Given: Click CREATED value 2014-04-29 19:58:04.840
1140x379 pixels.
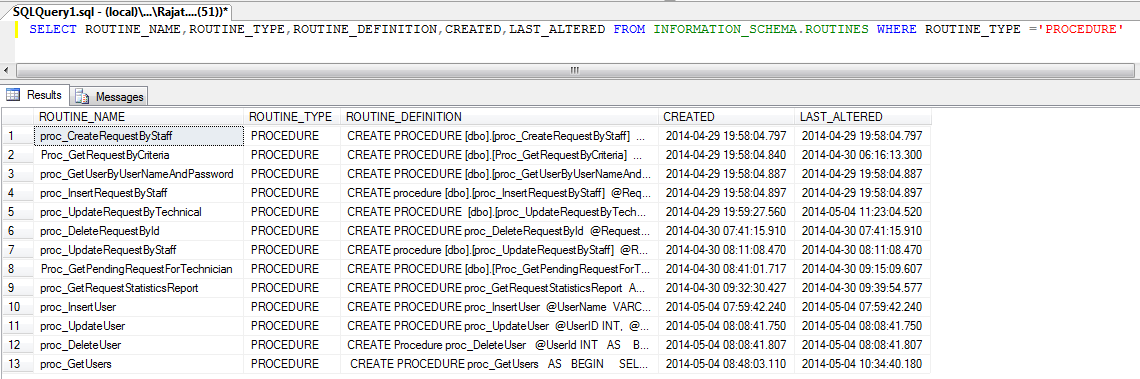Looking at the screenshot, I should [x=726, y=155].
